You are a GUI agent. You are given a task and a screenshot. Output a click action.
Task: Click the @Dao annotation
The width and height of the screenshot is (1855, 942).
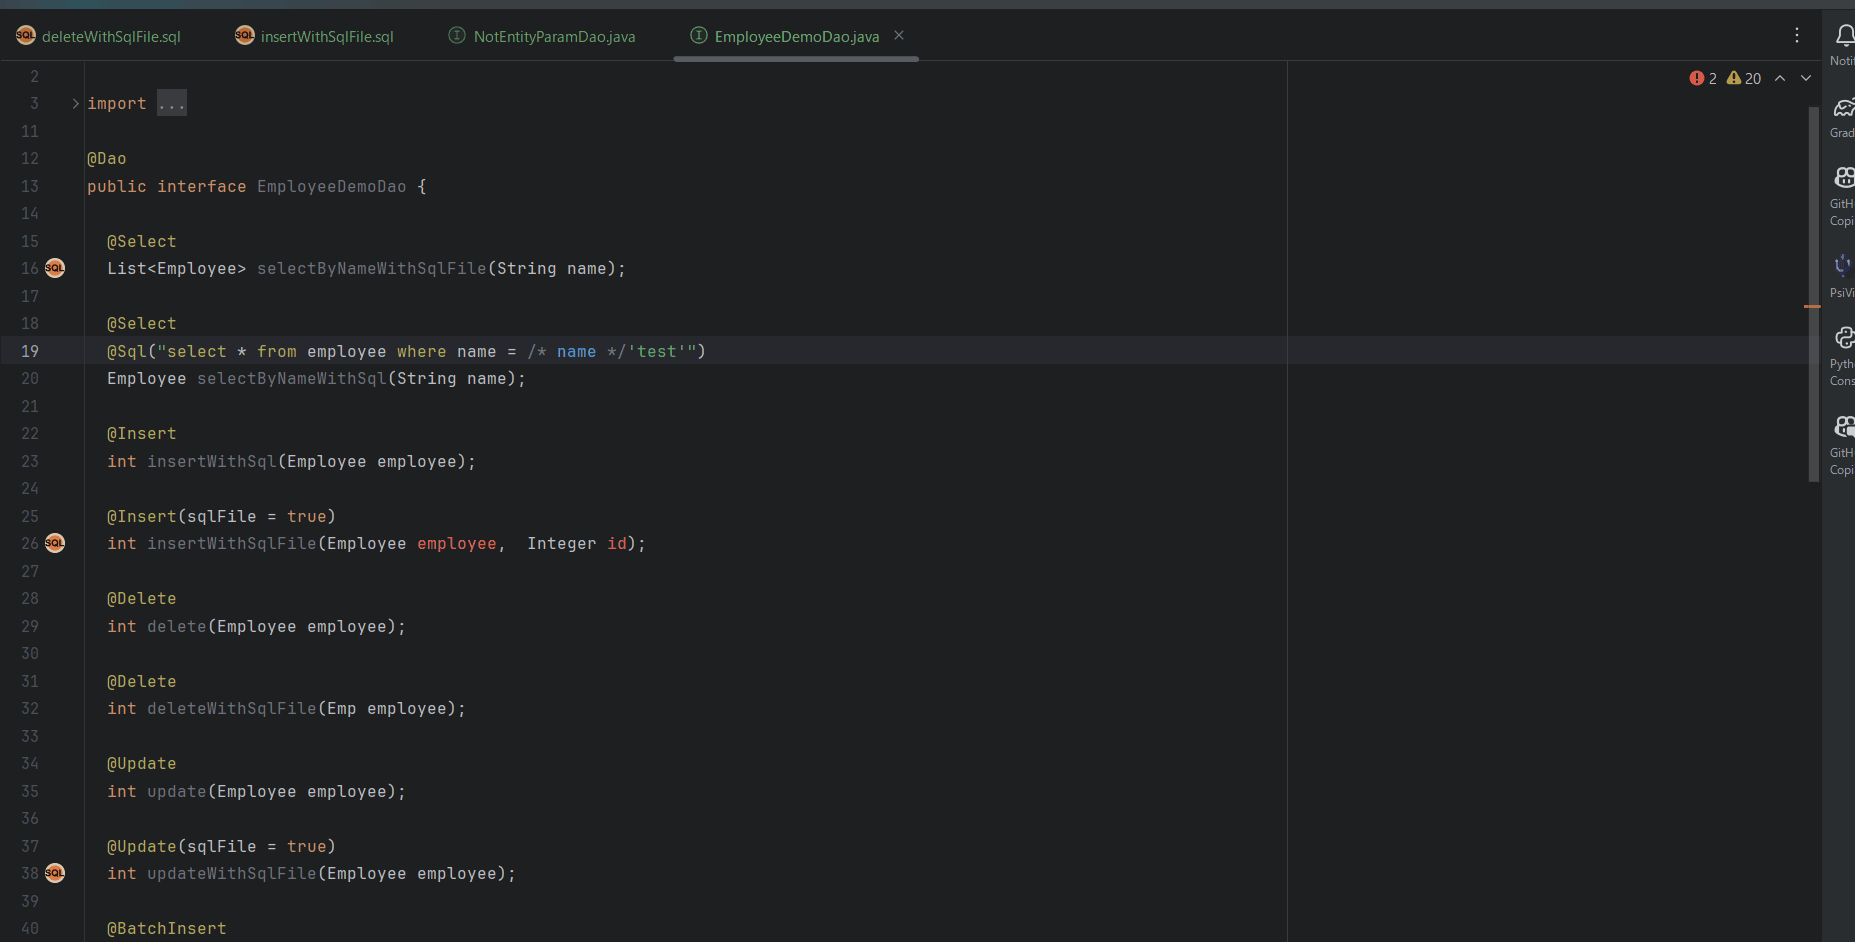[107, 158]
